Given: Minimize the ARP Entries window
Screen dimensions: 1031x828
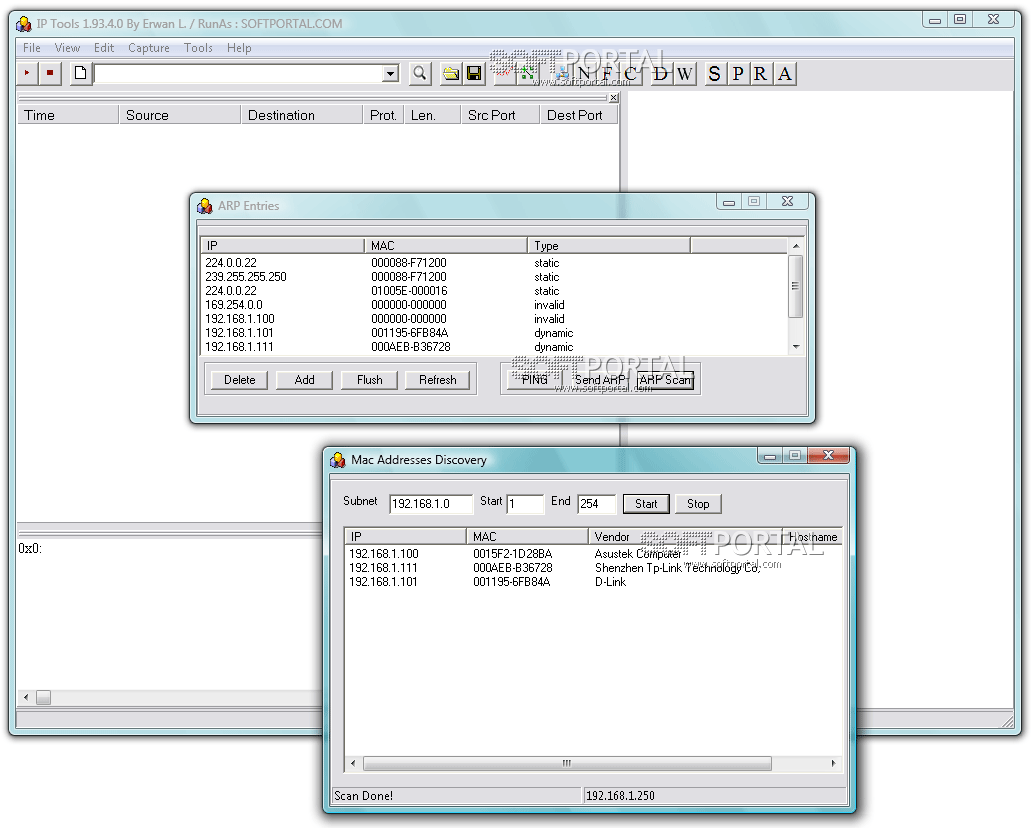Looking at the screenshot, I should click(729, 202).
